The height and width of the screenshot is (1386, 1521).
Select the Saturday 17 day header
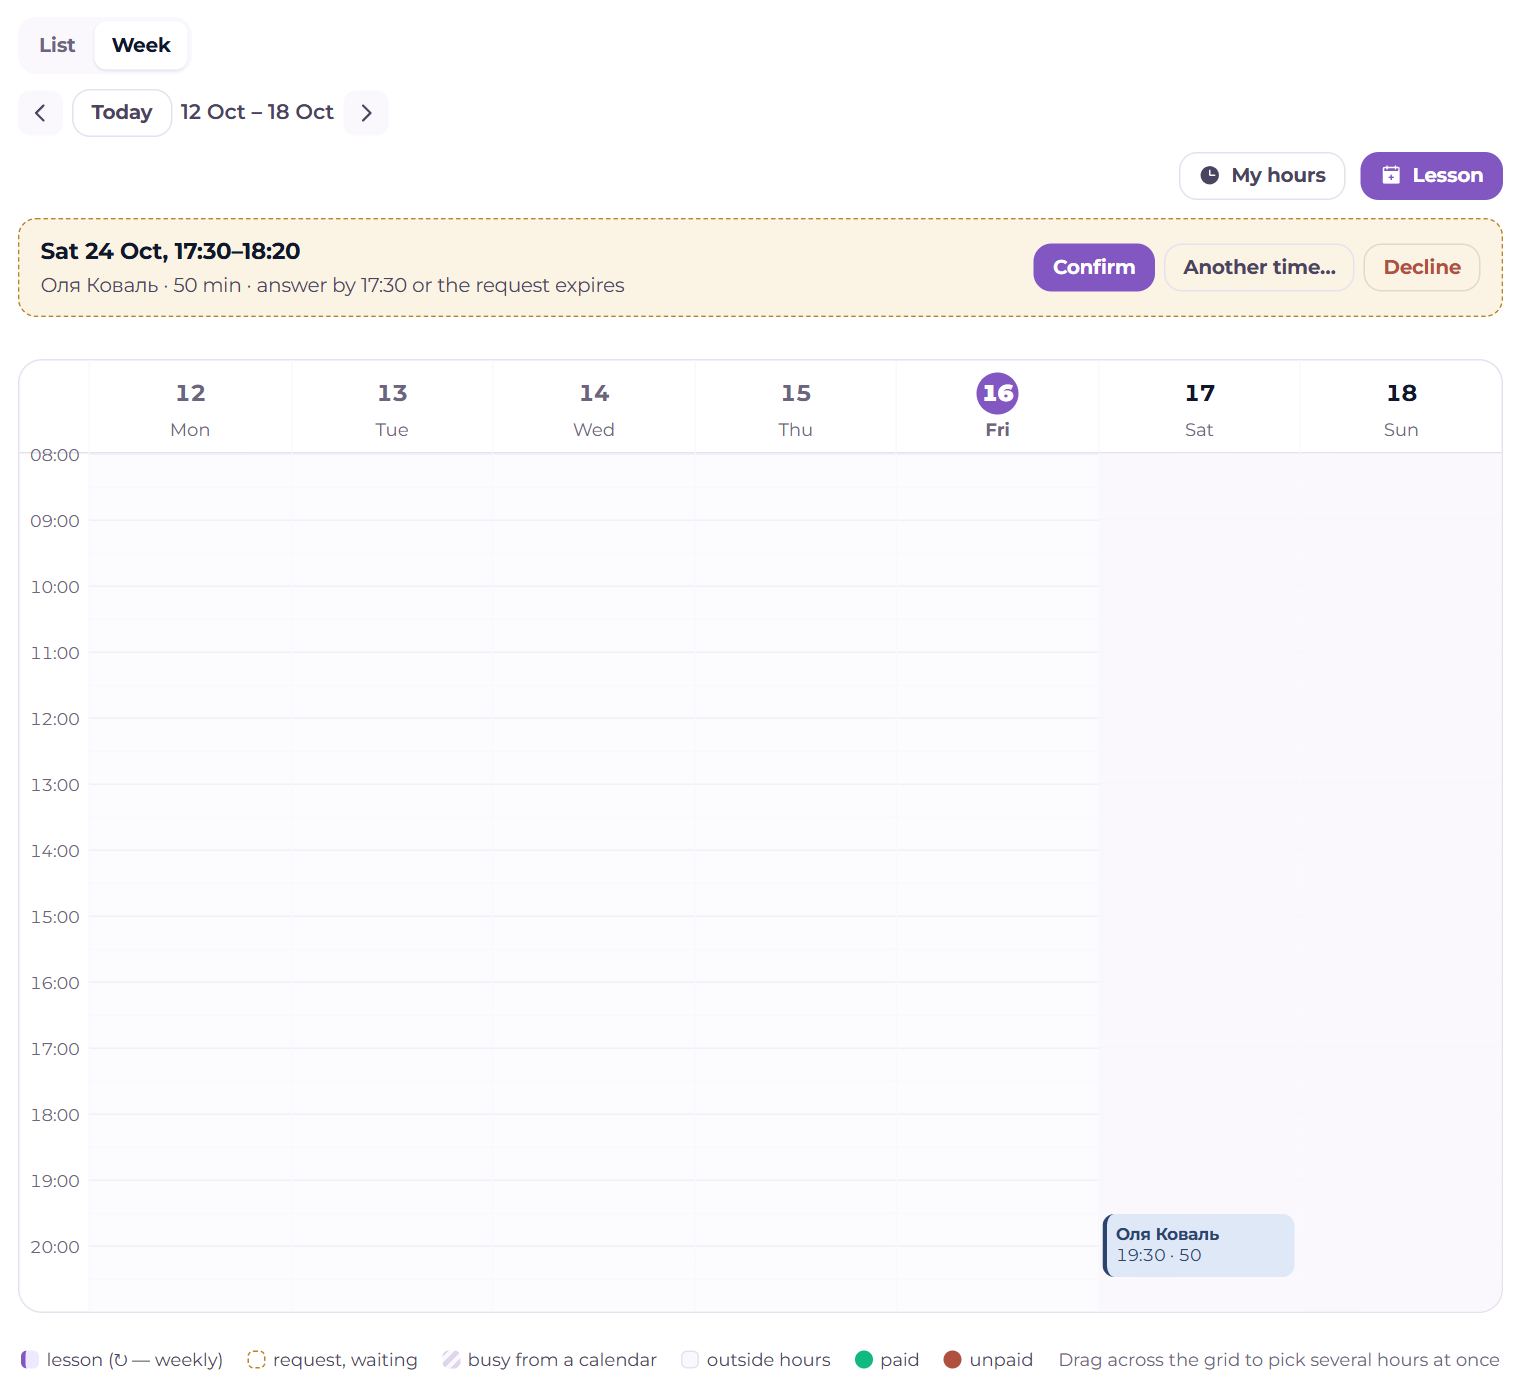pos(1199,409)
